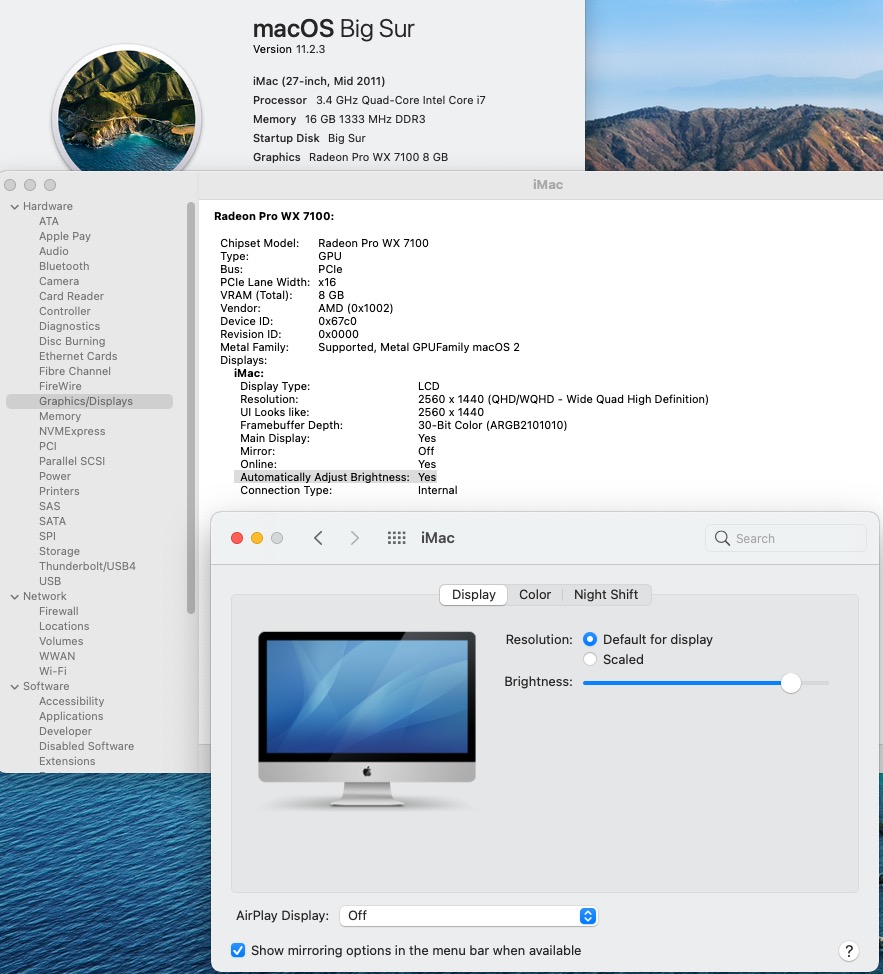Click in the Search field

[786, 538]
